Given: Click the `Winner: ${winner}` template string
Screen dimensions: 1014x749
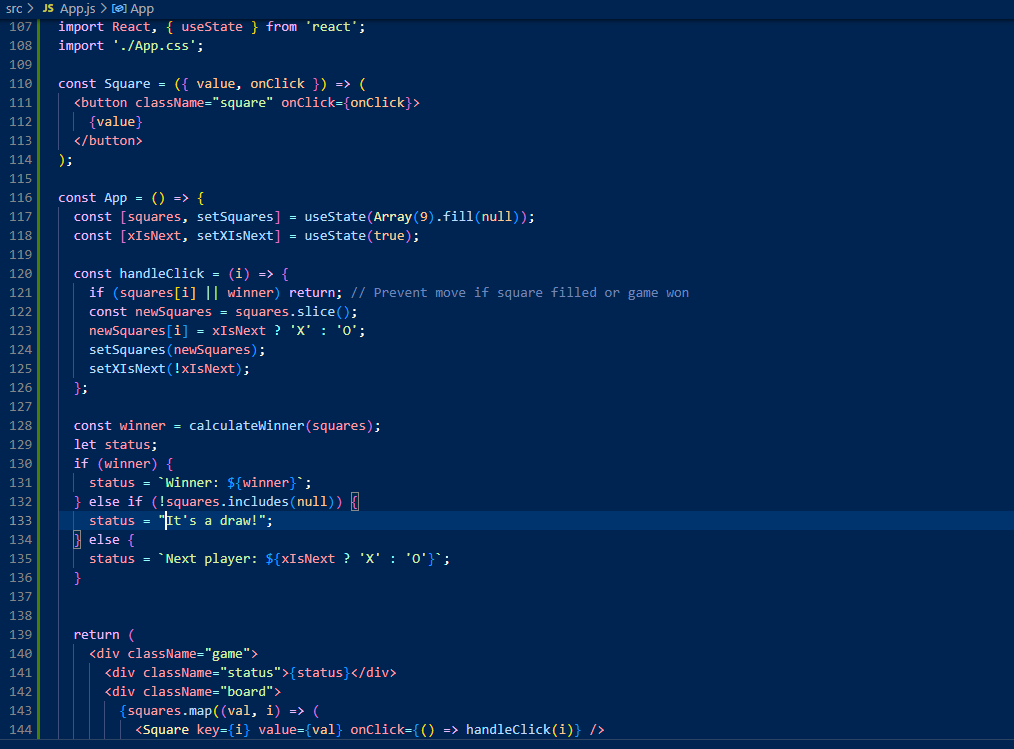Looking at the screenshot, I should [231, 483].
